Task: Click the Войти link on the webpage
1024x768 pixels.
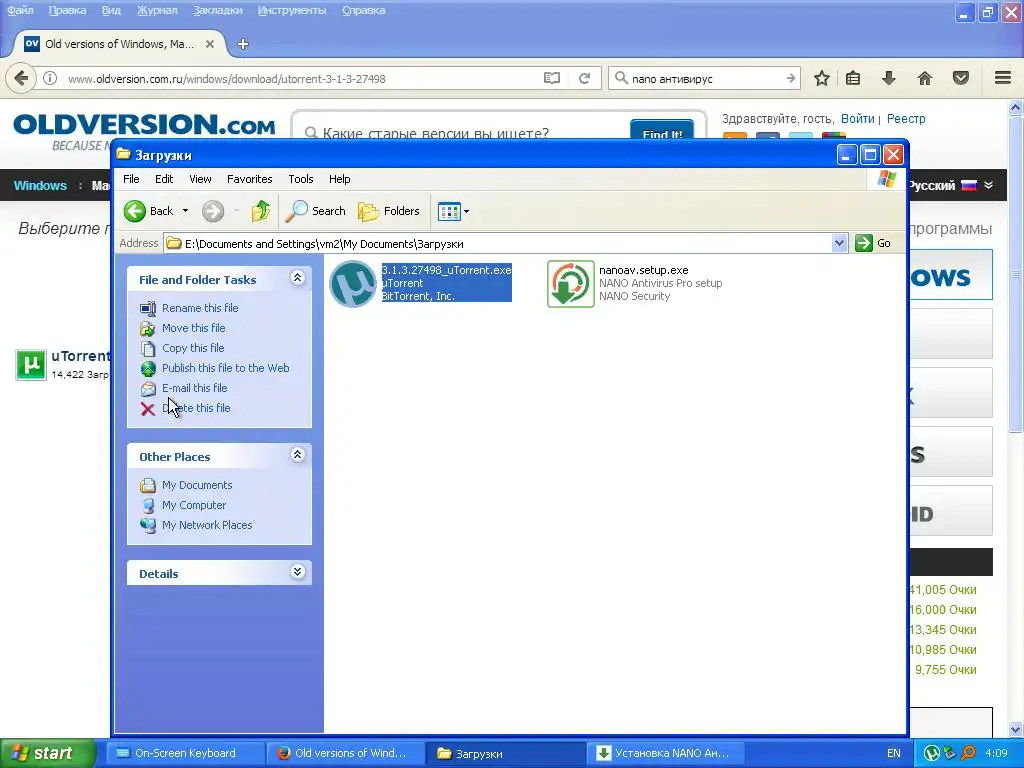Action: [857, 119]
